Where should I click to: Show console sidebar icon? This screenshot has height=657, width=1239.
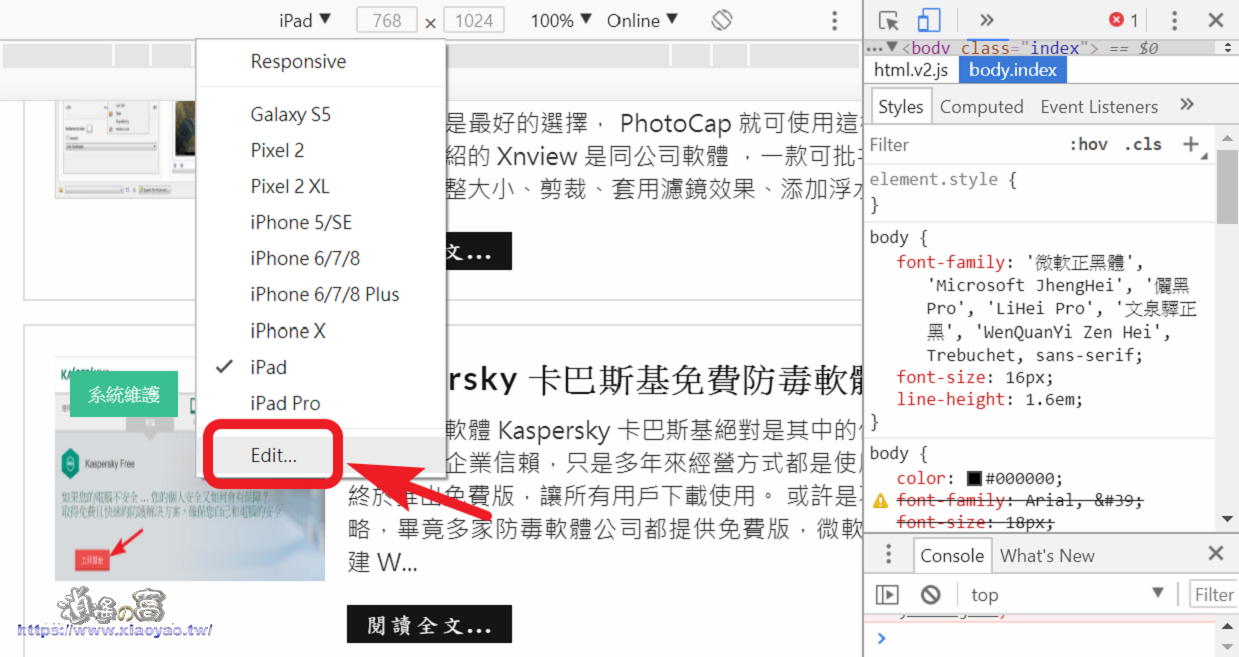887,595
